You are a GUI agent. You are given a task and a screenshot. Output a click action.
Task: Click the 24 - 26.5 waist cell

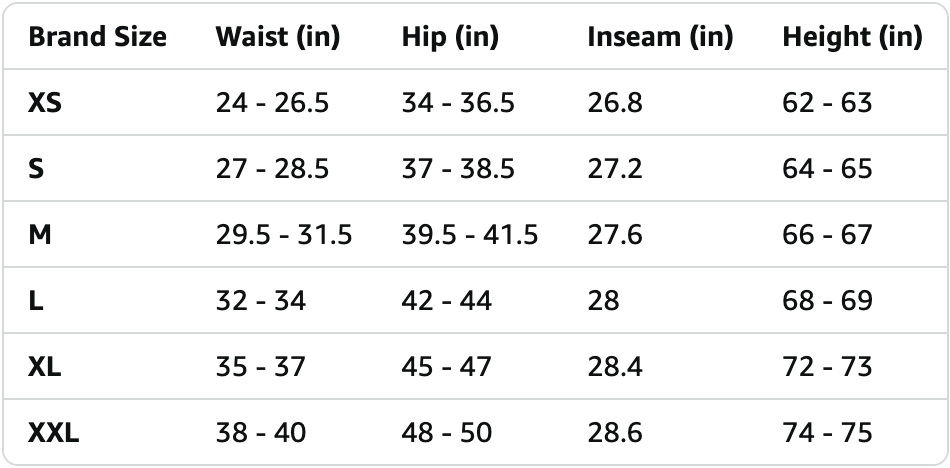[272, 103]
